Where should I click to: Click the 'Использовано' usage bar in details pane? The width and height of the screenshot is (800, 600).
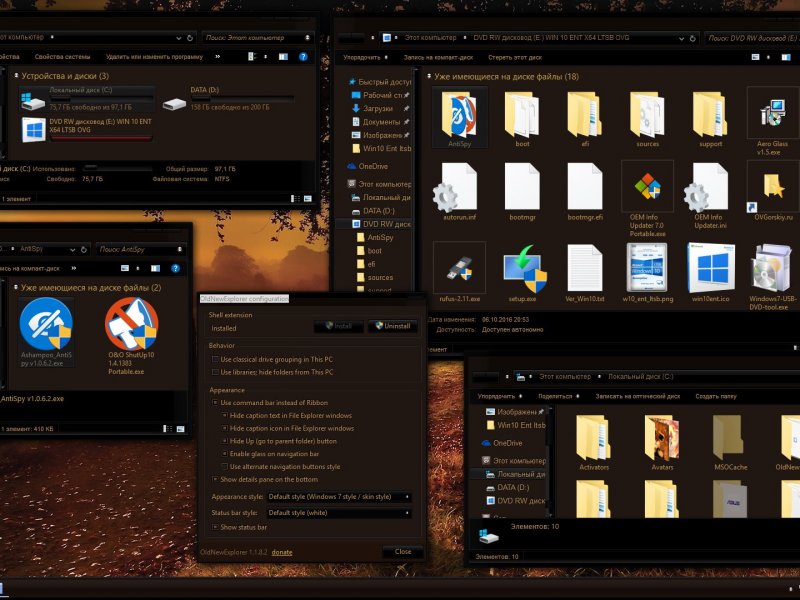coord(117,167)
